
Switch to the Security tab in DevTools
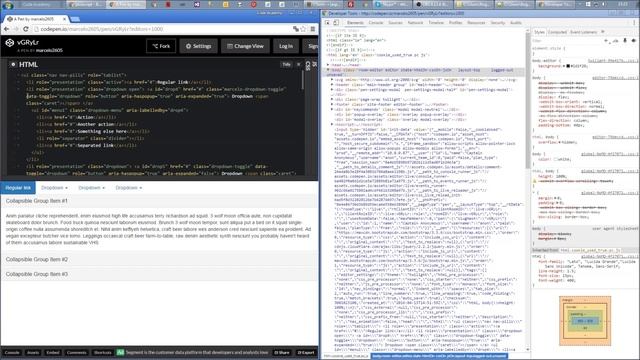click(498, 23)
